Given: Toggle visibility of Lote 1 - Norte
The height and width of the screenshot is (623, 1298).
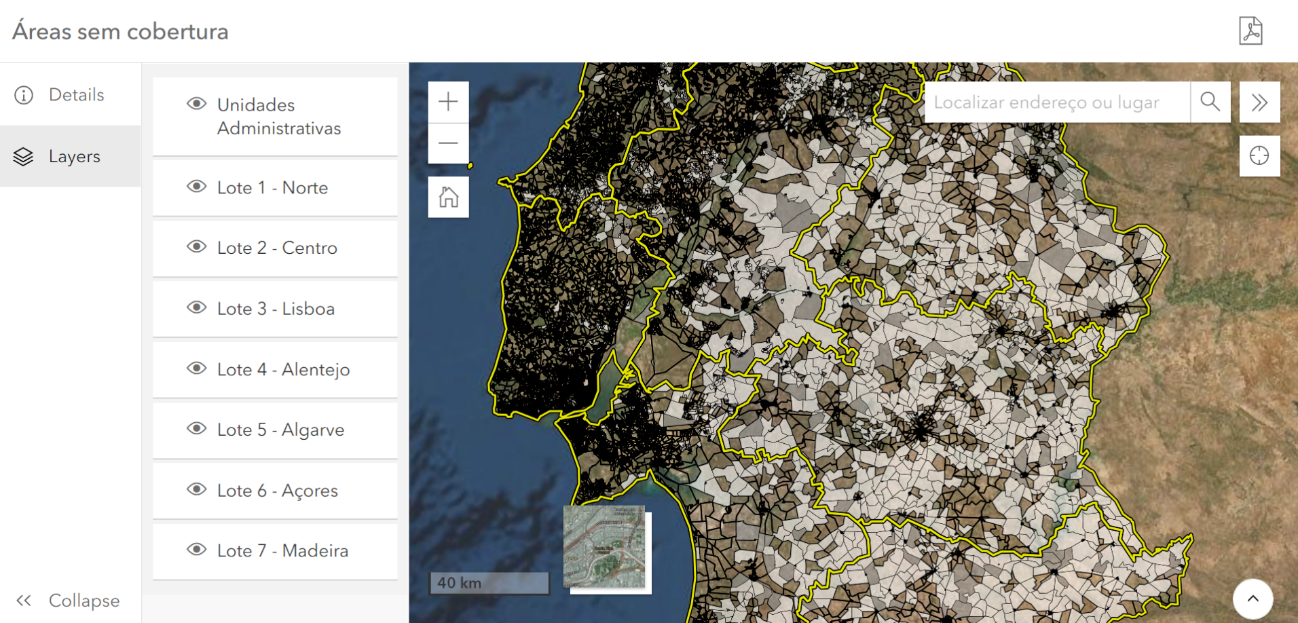Looking at the screenshot, I should (x=197, y=187).
